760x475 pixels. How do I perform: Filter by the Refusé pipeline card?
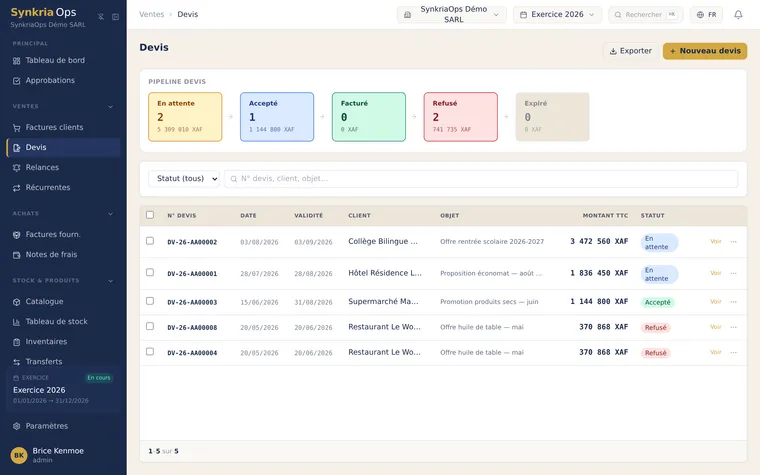460,117
